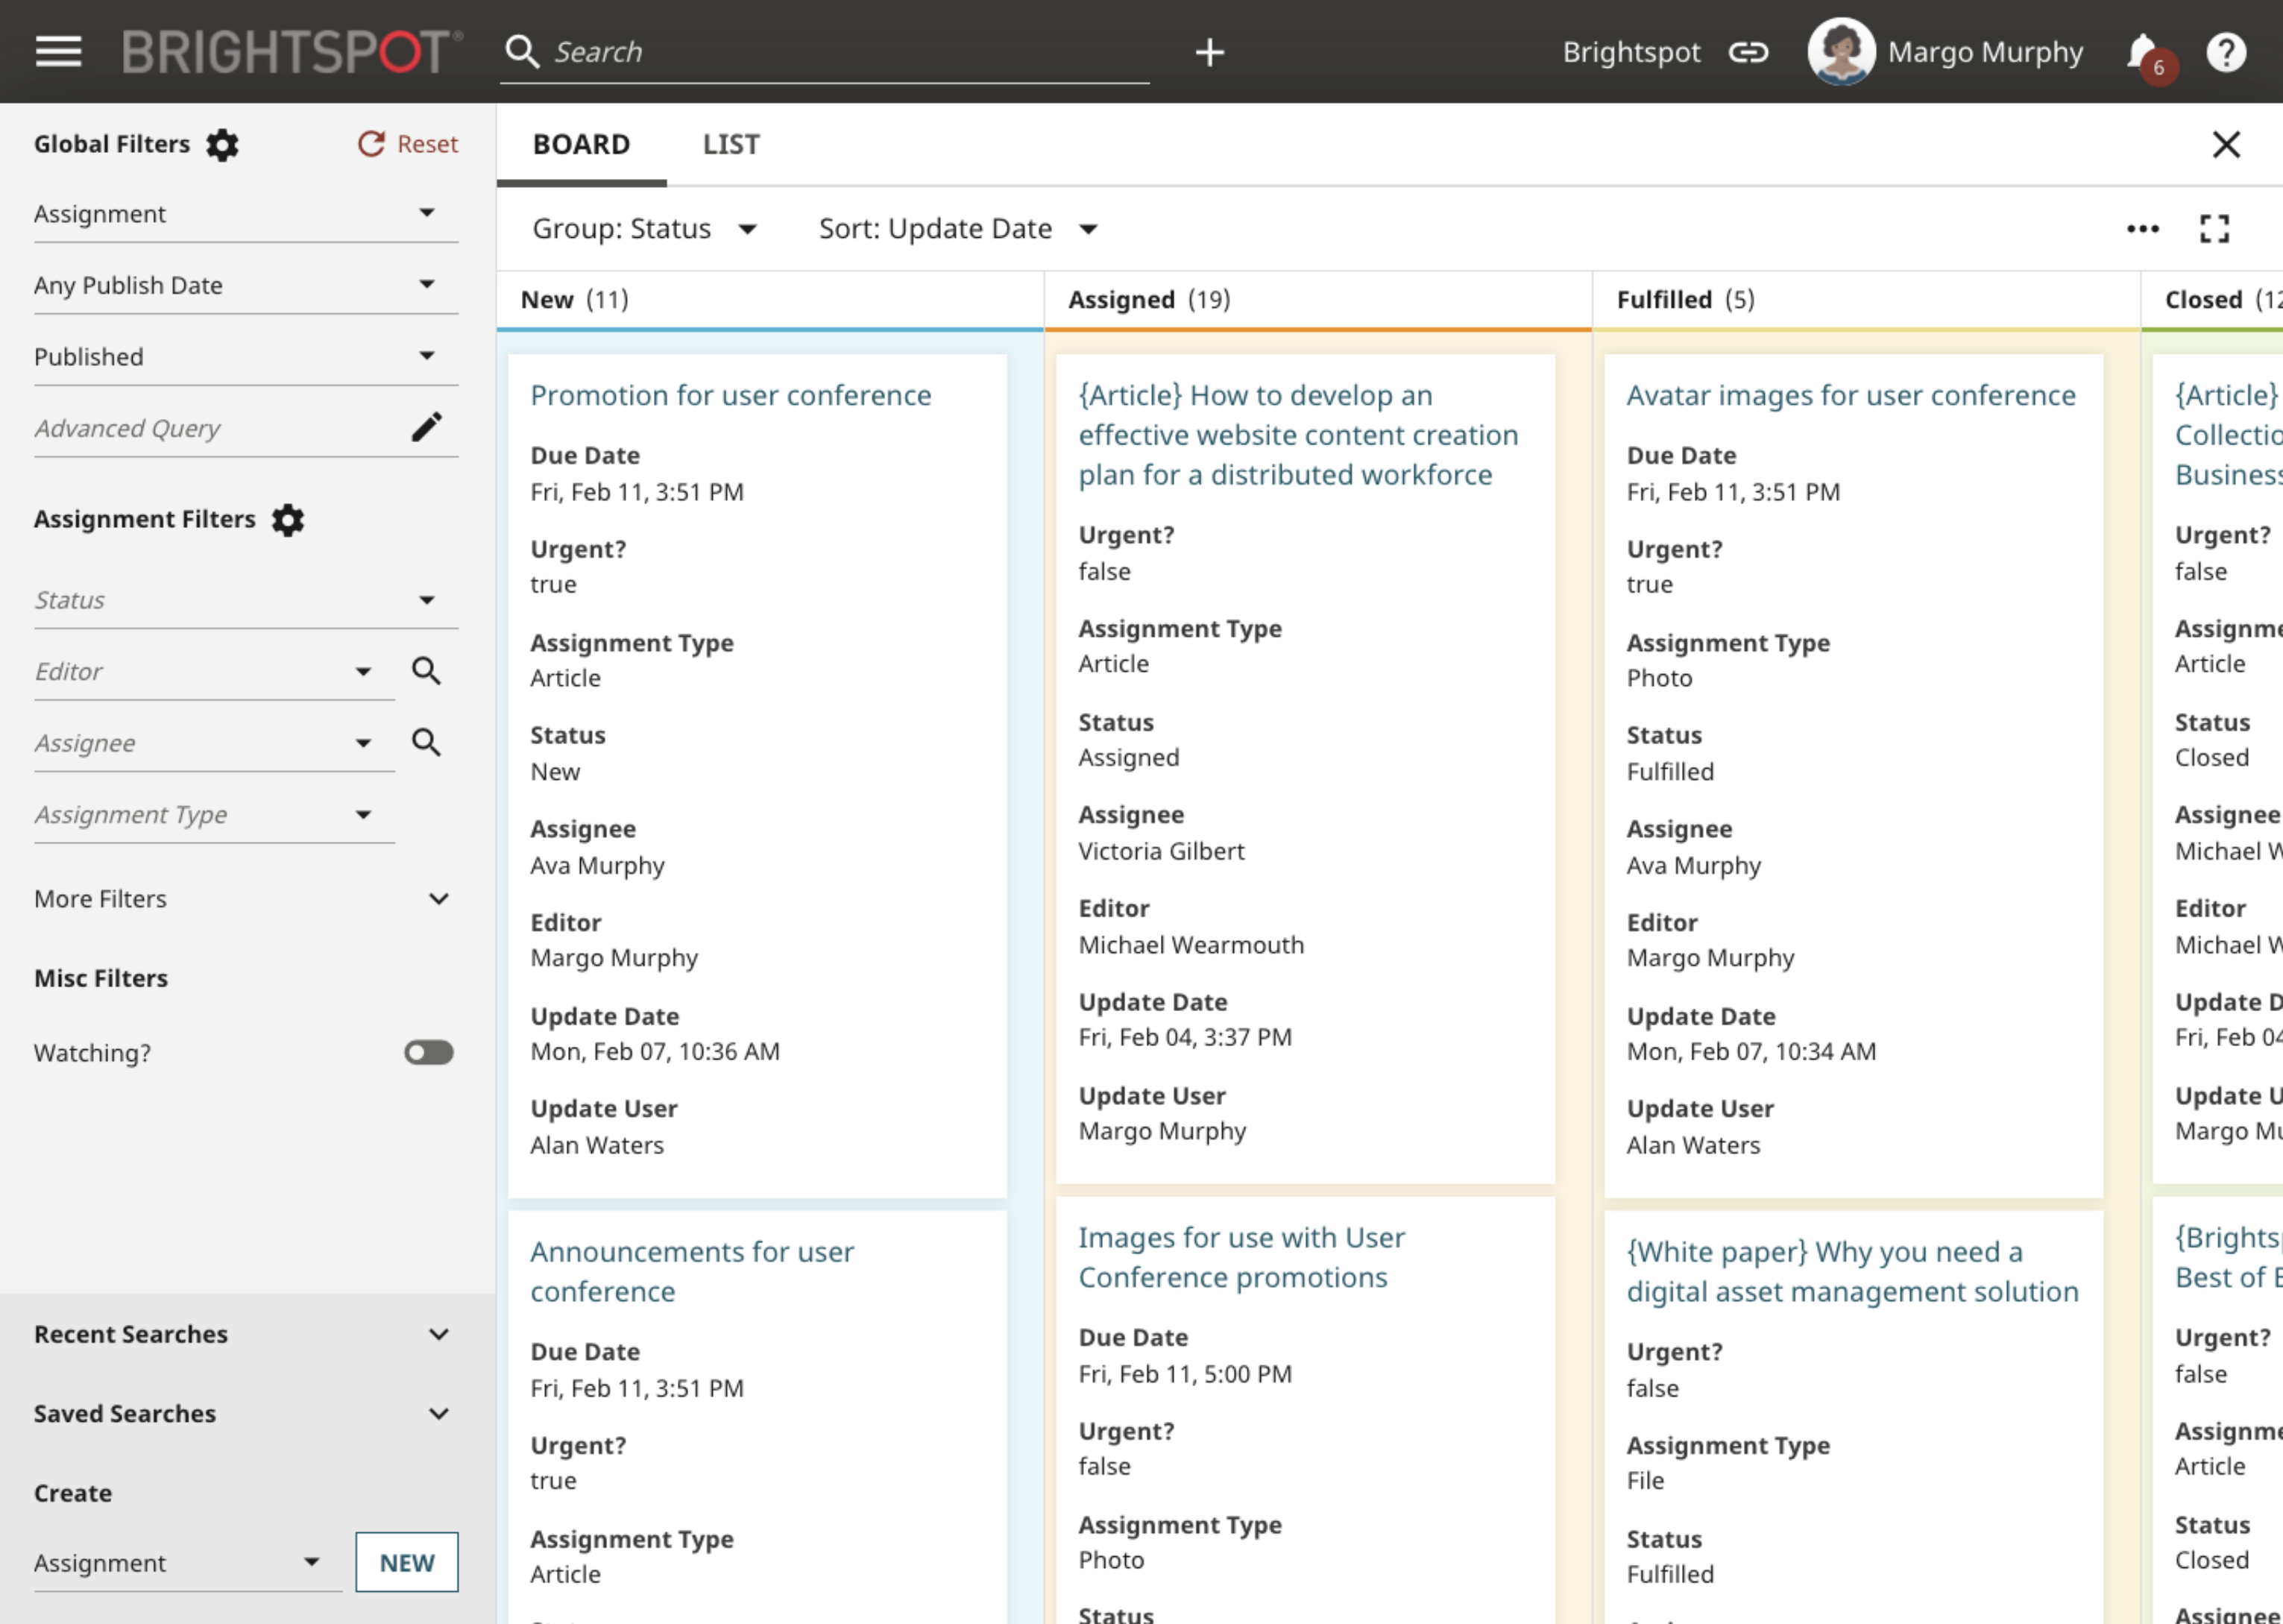Switch to the BOARD tab
Viewport: 2283px width, 1624px height.
coord(581,145)
